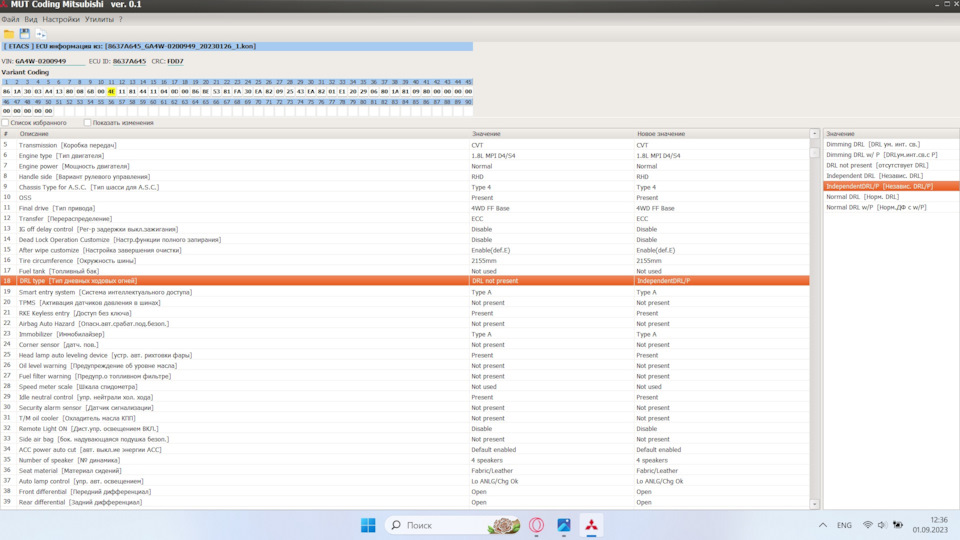Open the question mark help menu

121,20
